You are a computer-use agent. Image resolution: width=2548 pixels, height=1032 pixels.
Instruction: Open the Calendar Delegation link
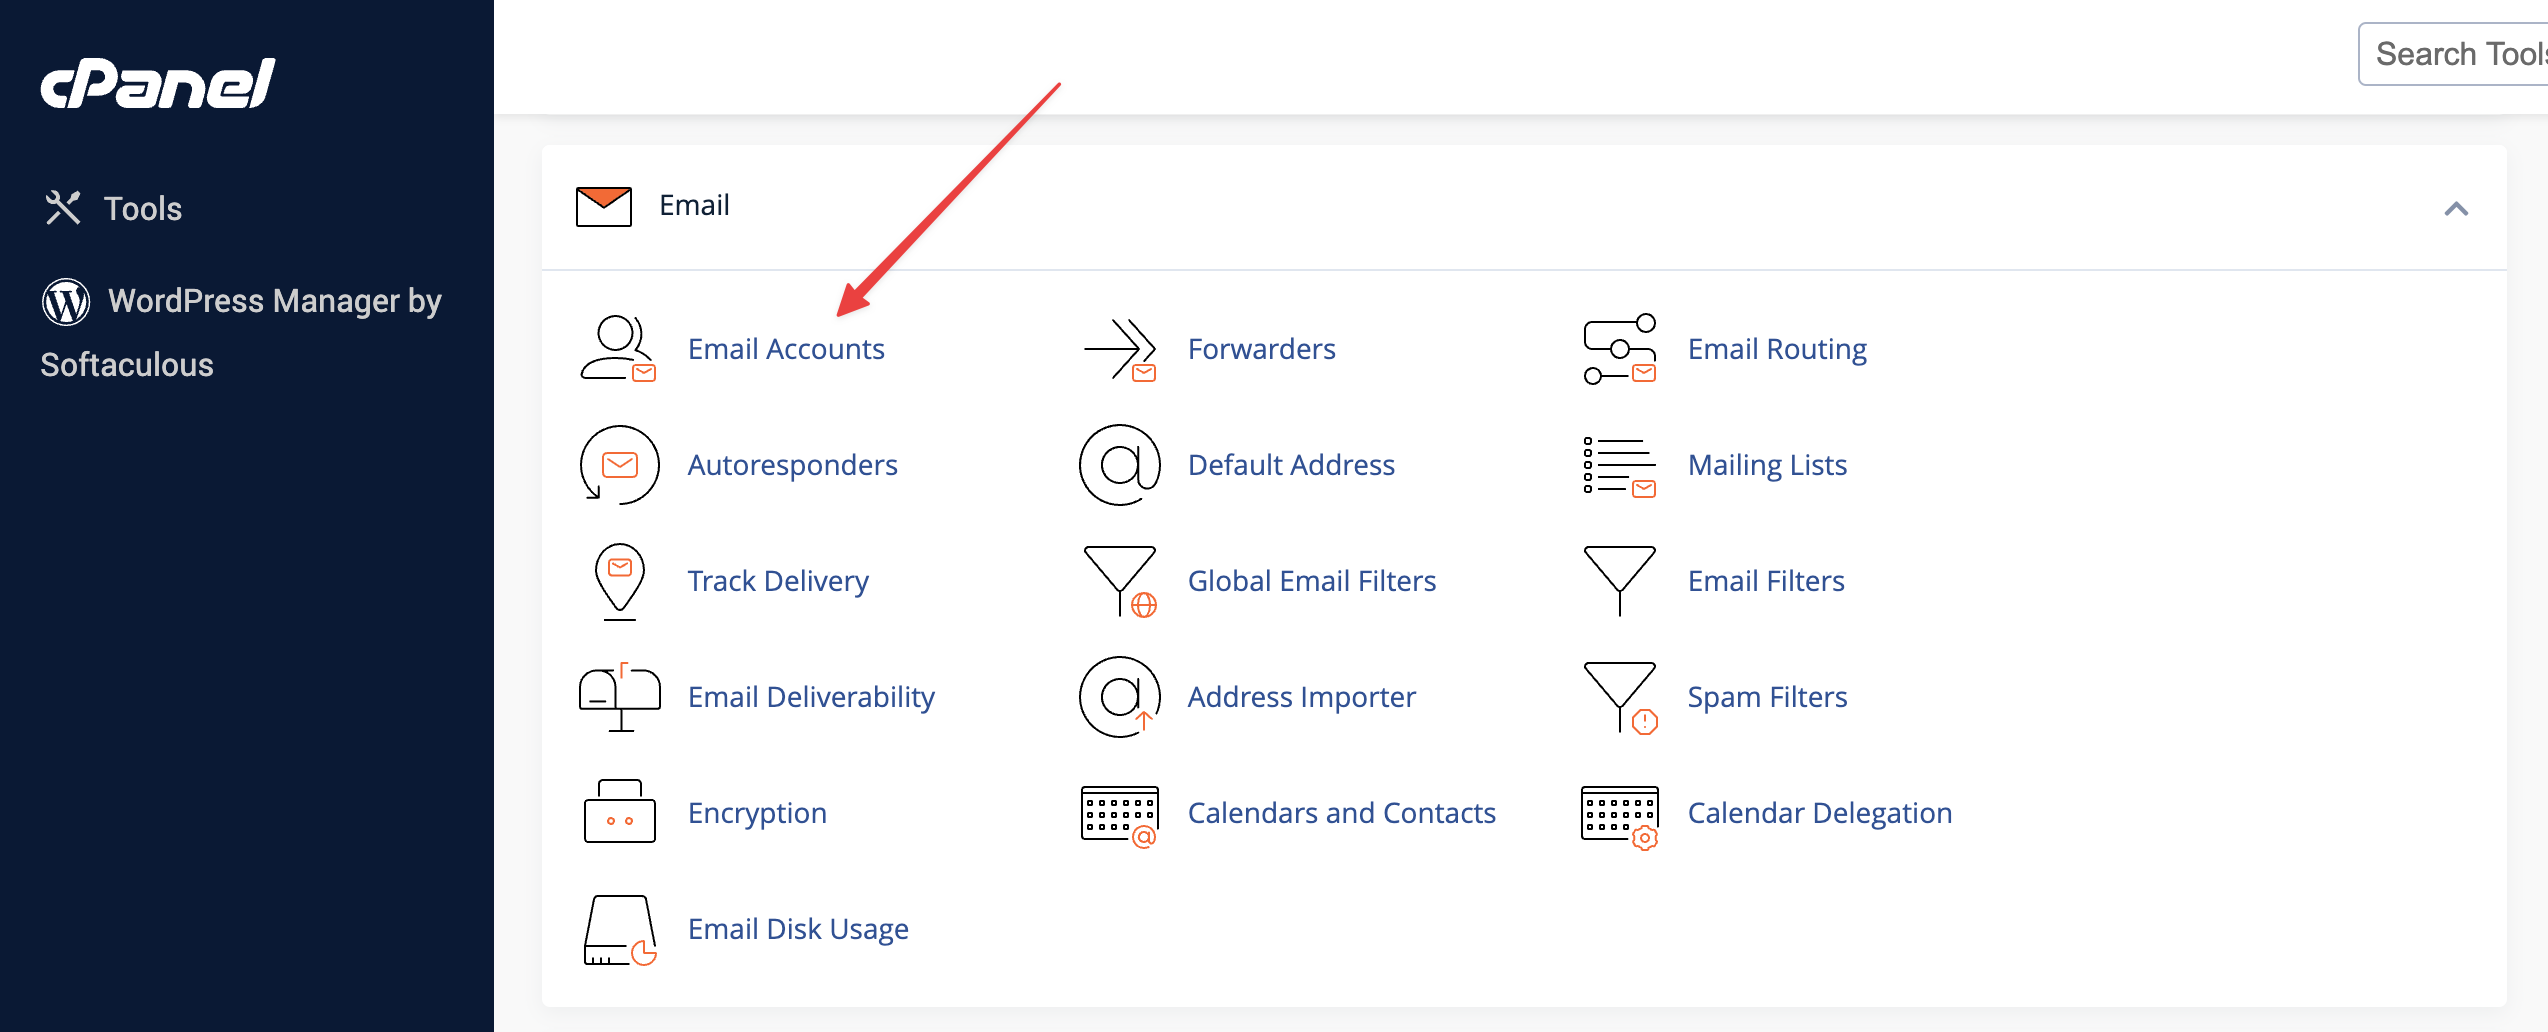pos(1819,813)
